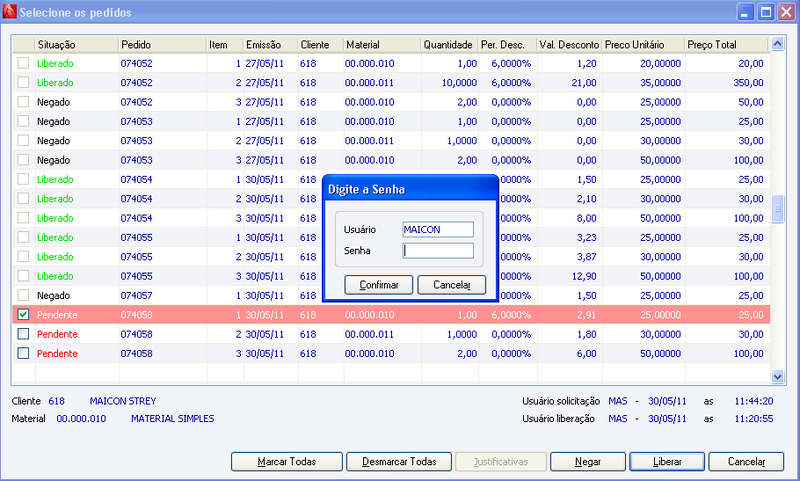Click MATERIAL SIMPLES description text

click(x=172, y=419)
